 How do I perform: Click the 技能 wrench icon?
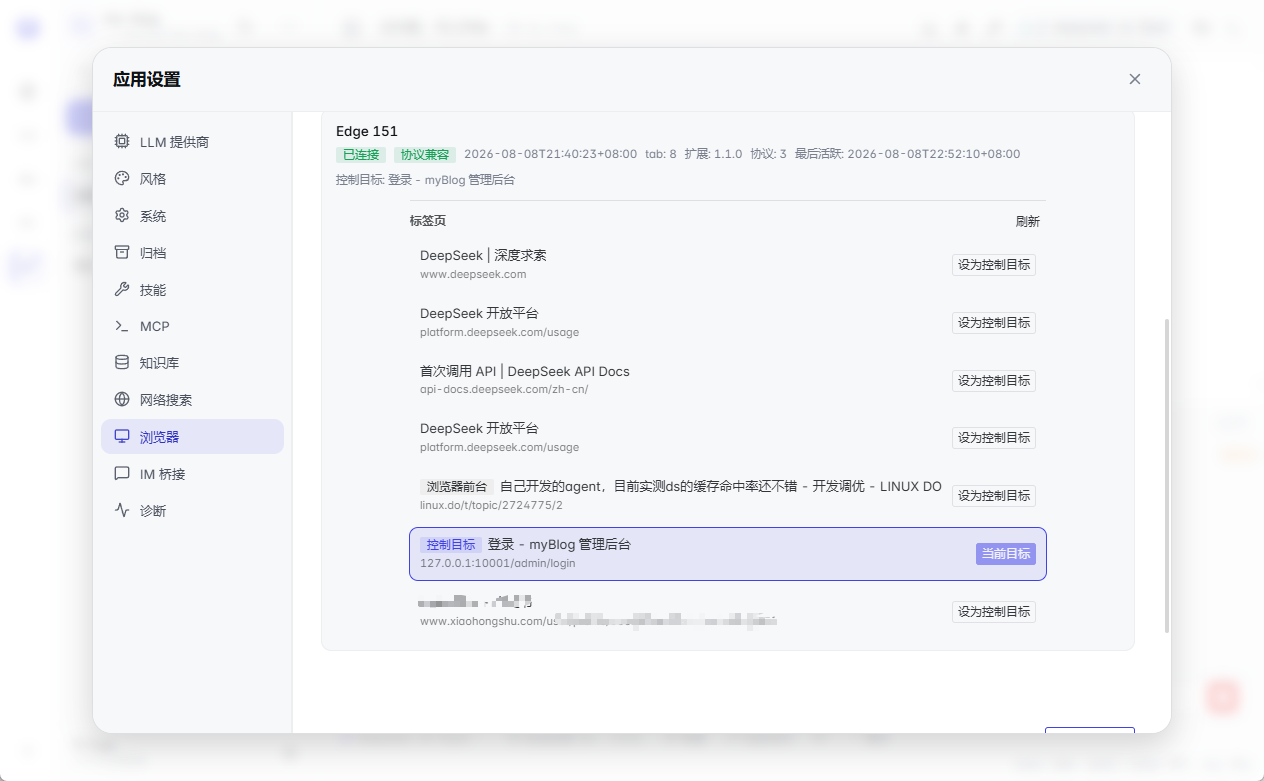[122, 289]
